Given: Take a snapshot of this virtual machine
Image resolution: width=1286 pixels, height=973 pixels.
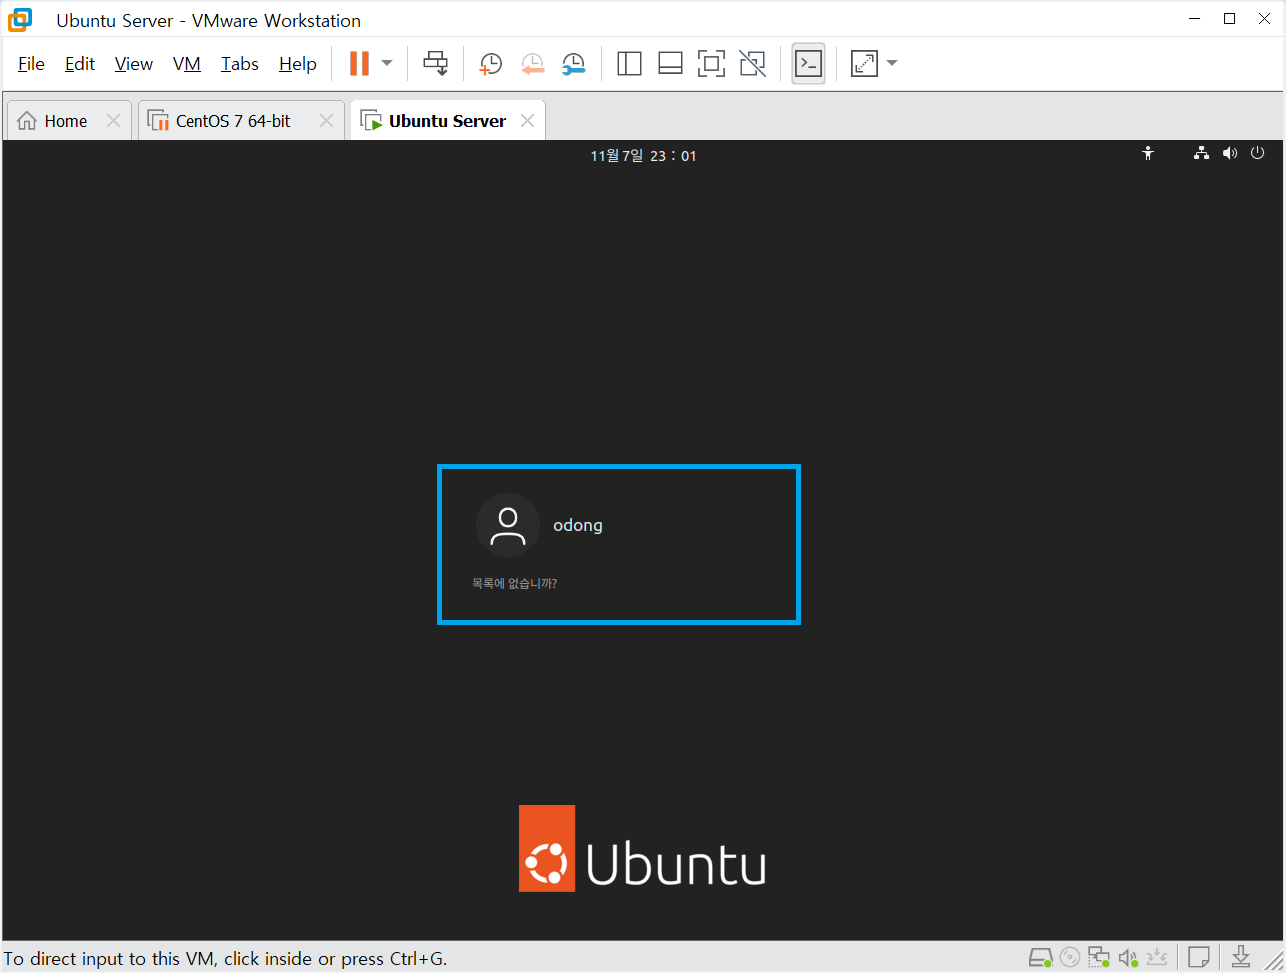Looking at the screenshot, I should click(490, 64).
